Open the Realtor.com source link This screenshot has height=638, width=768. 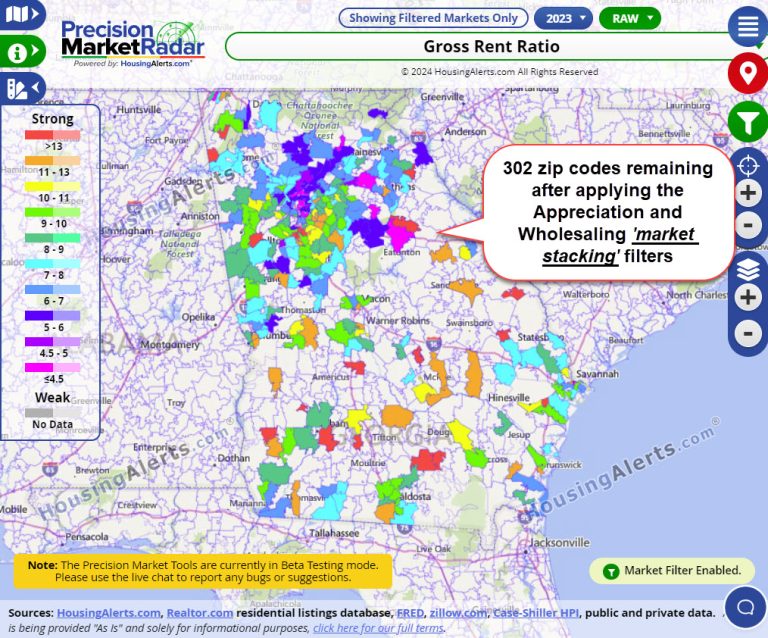pyautogui.click(x=199, y=612)
